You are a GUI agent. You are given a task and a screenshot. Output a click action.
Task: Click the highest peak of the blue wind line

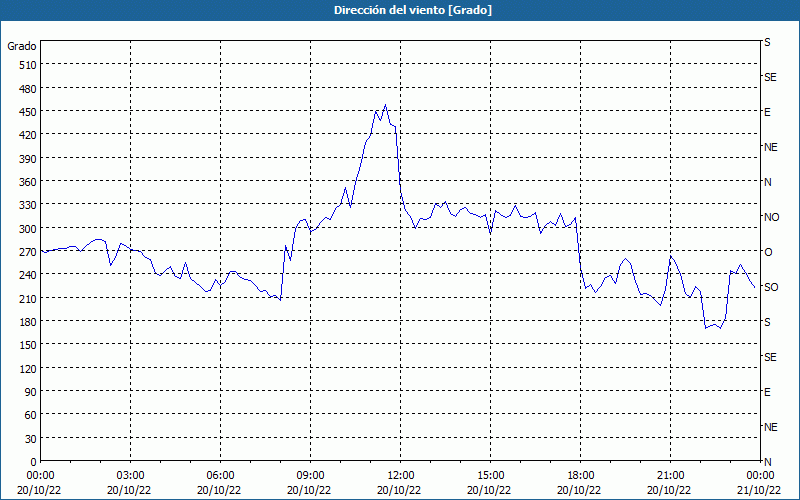click(x=385, y=105)
